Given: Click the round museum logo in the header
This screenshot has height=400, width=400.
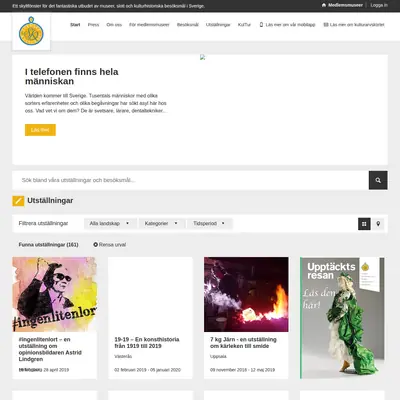Looking at the screenshot, I should (31, 31).
